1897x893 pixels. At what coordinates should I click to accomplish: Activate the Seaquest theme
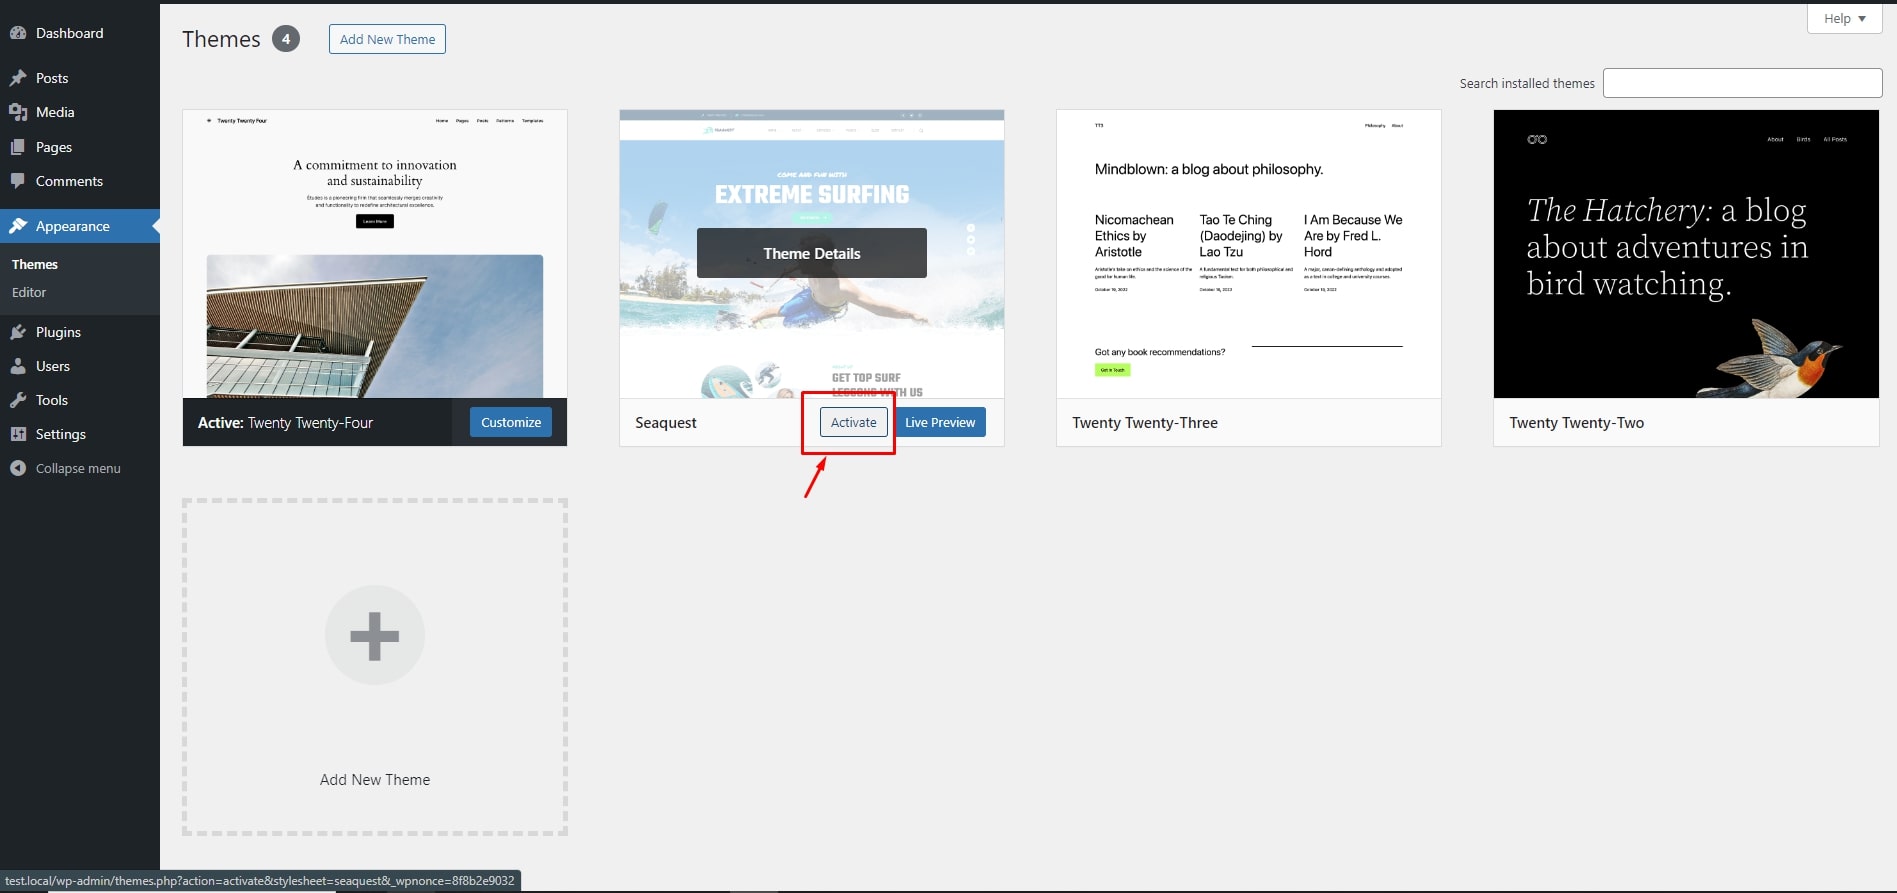click(x=854, y=422)
